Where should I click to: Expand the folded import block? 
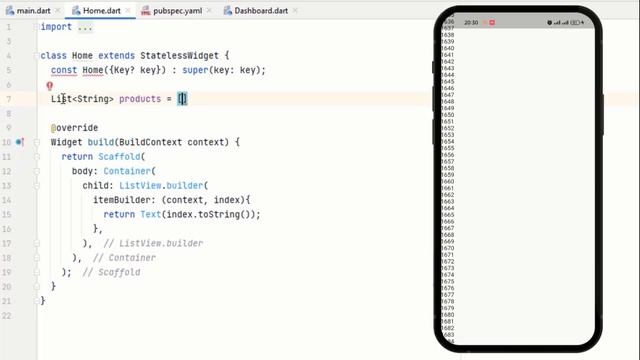(36, 27)
